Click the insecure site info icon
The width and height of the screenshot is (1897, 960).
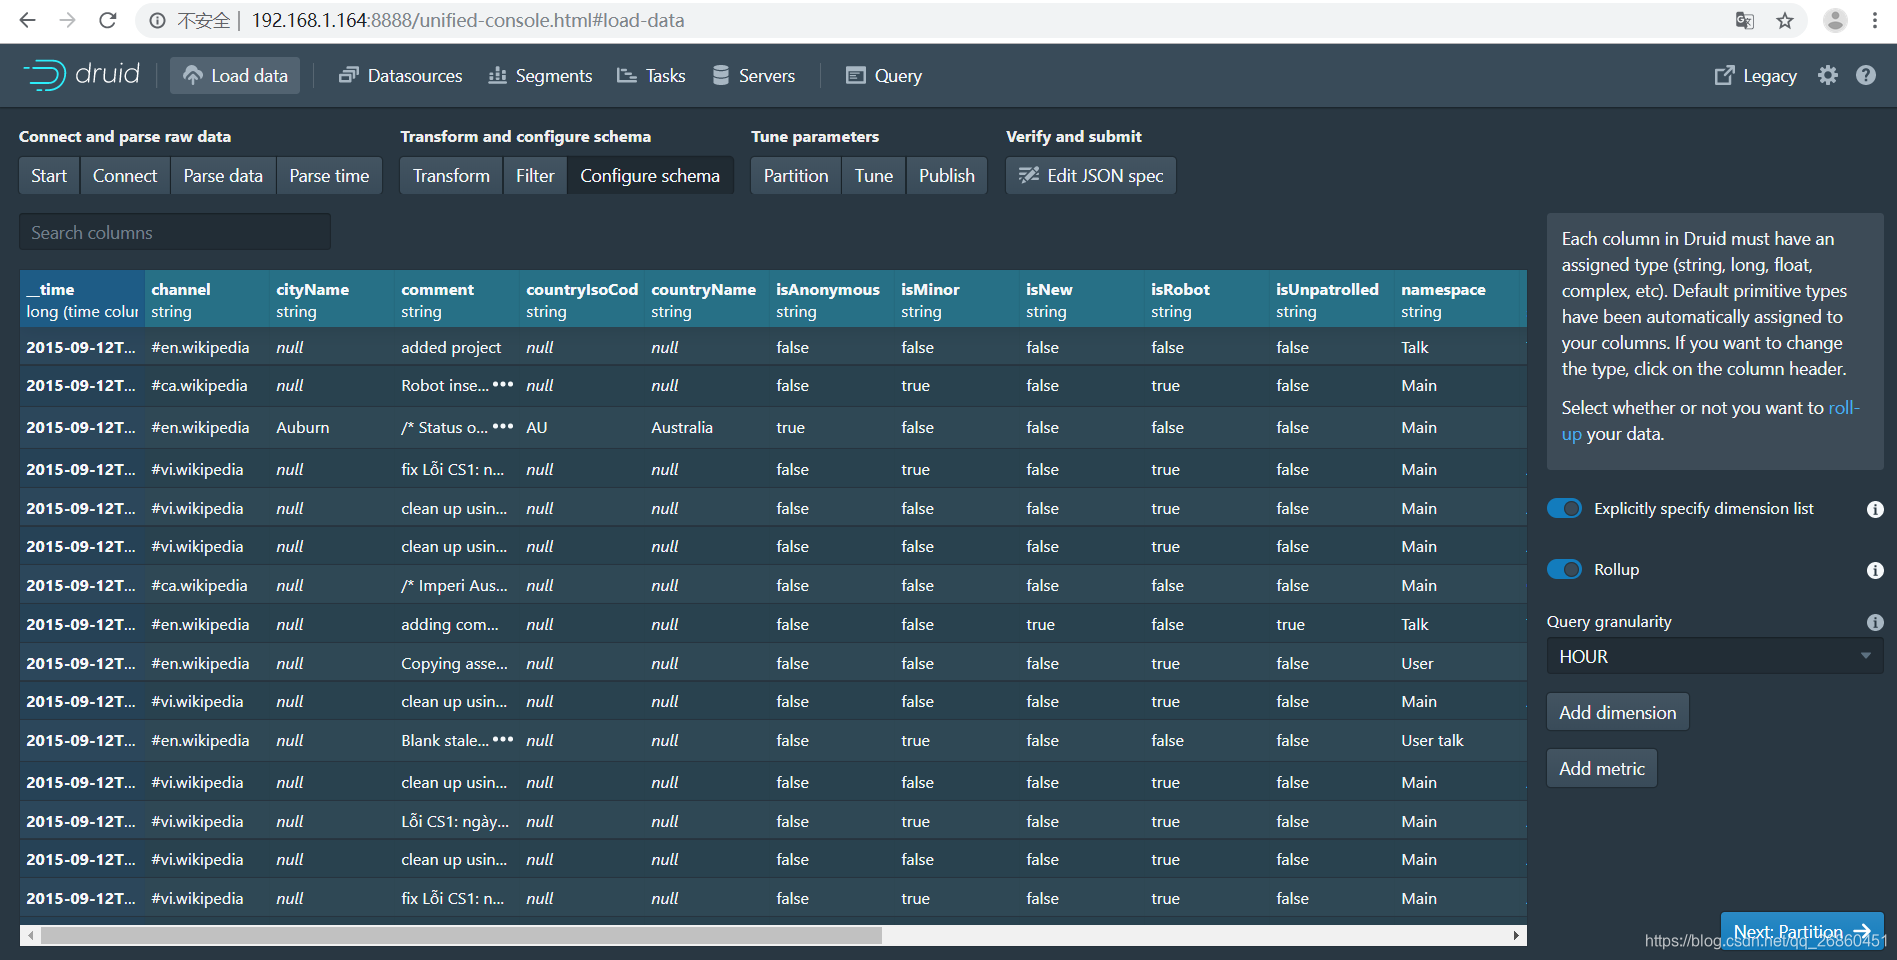click(157, 20)
